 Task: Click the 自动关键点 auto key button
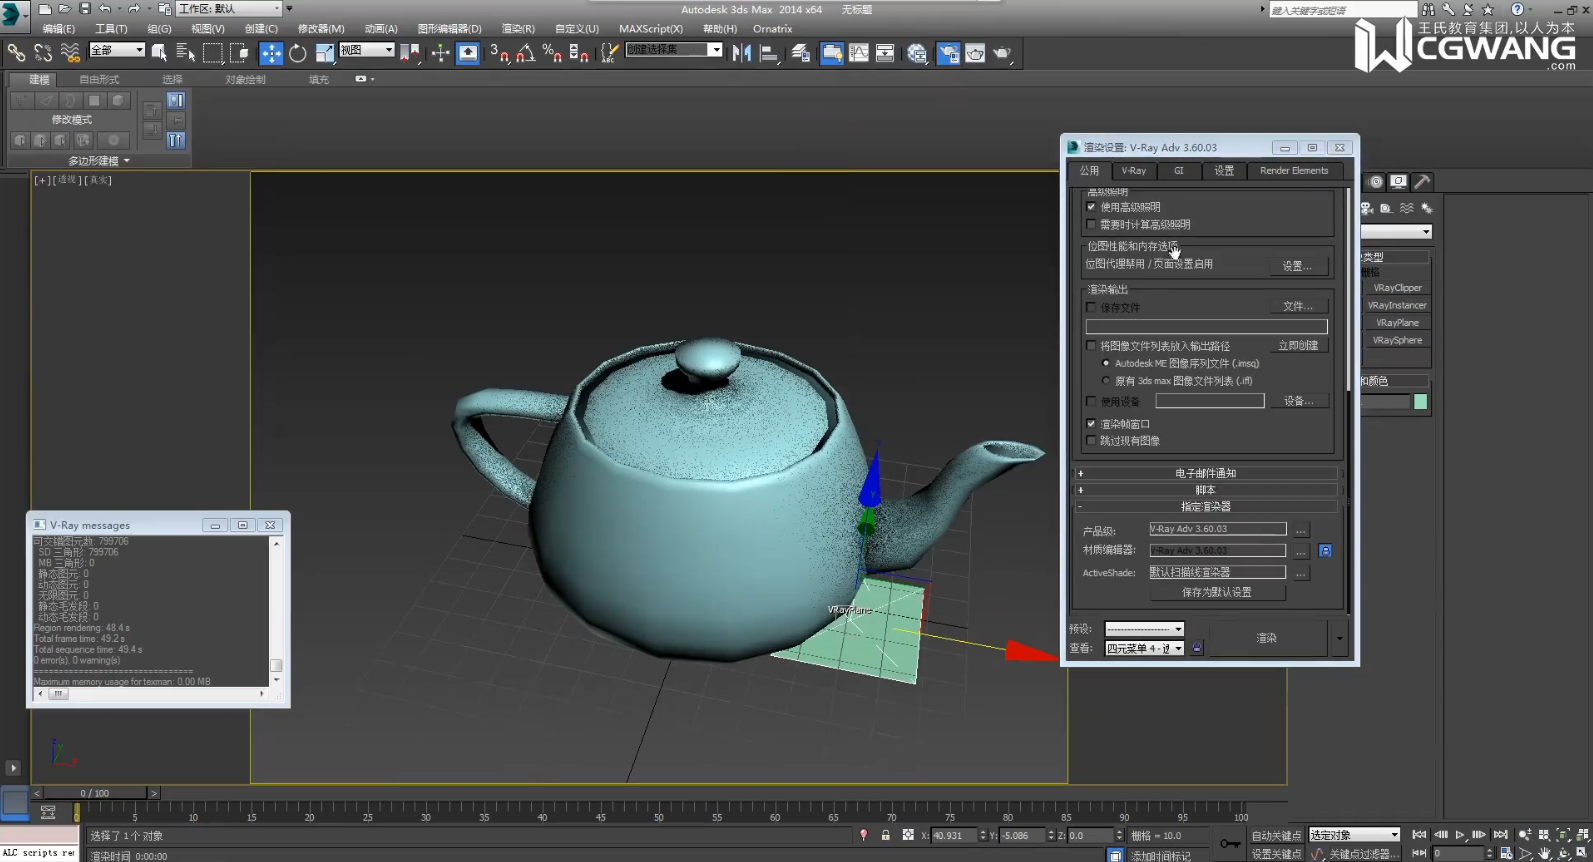[x=1276, y=836]
